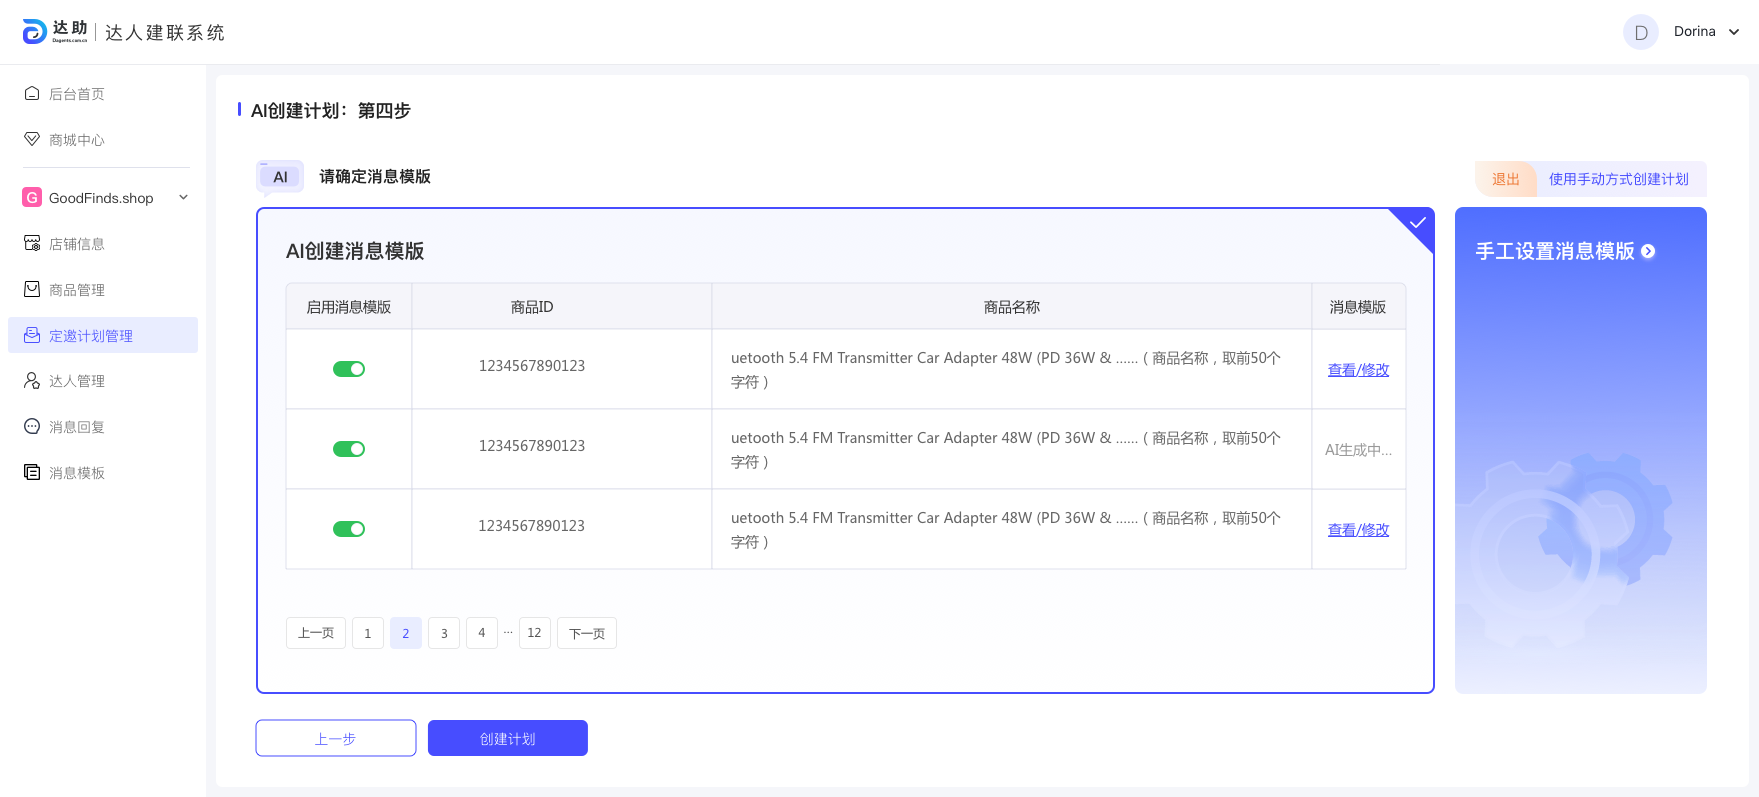Disable the second row's 启用消息模版 switch
Screen dimensions: 1759x797
(349, 449)
